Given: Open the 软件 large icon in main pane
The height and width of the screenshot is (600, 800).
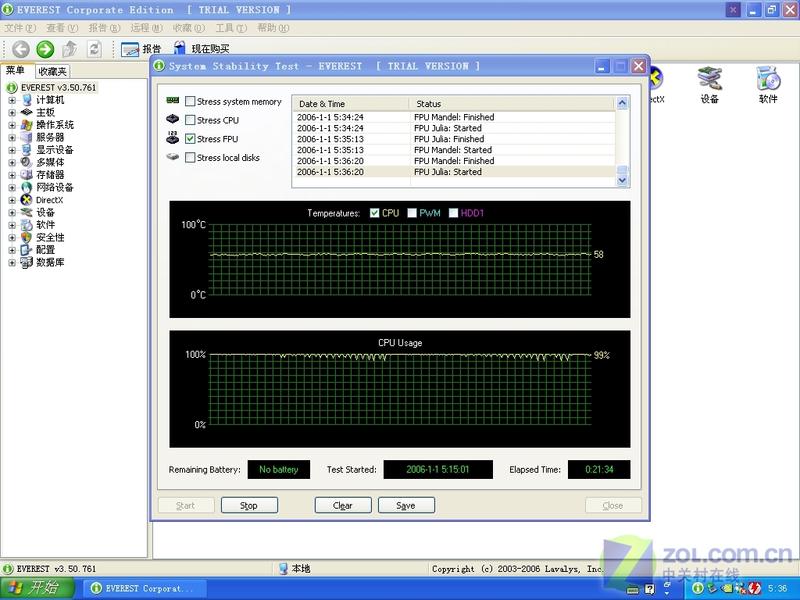Looking at the screenshot, I should tap(768, 85).
